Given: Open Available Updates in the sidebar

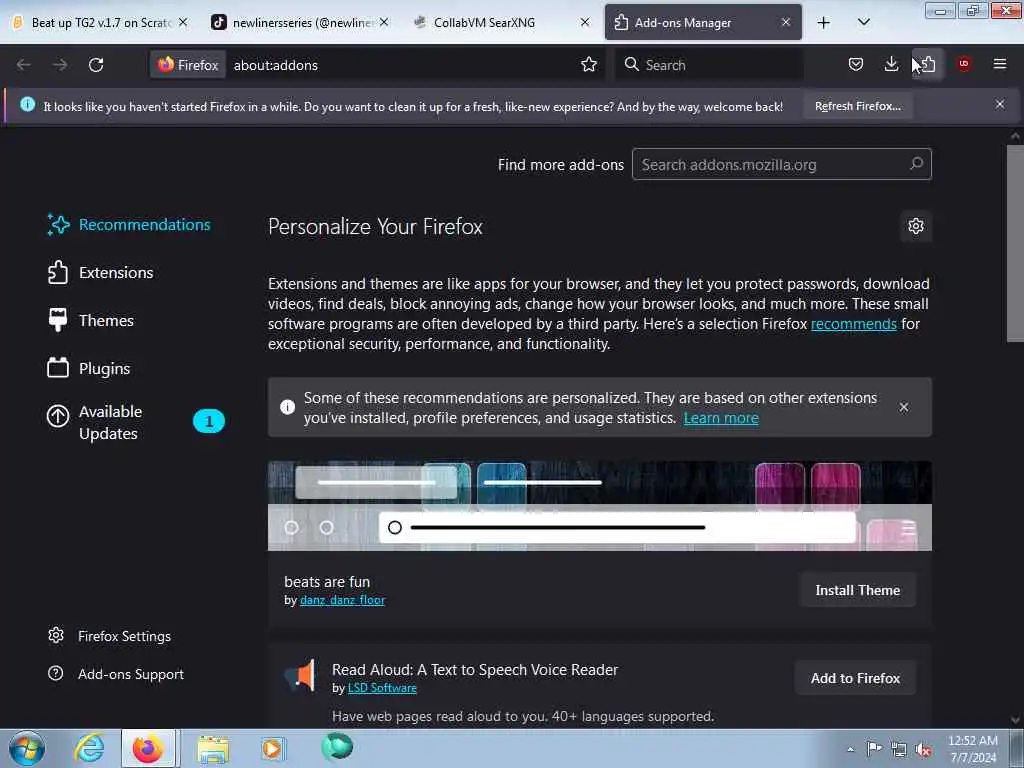Looking at the screenshot, I should (x=135, y=422).
